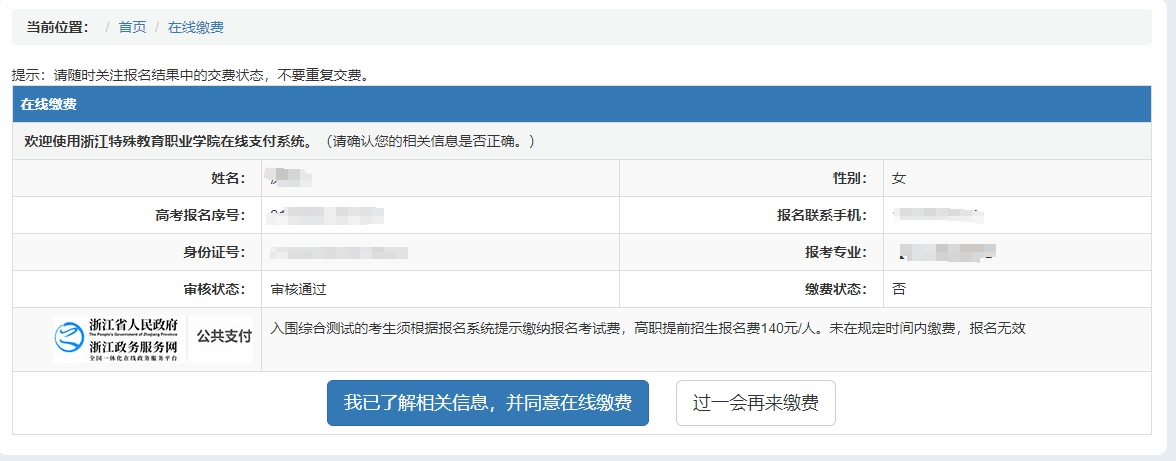Click the 缴费状态 value 否
Viewport: 1176px width, 461px height.
pyautogui.click(x=898, y=289)
